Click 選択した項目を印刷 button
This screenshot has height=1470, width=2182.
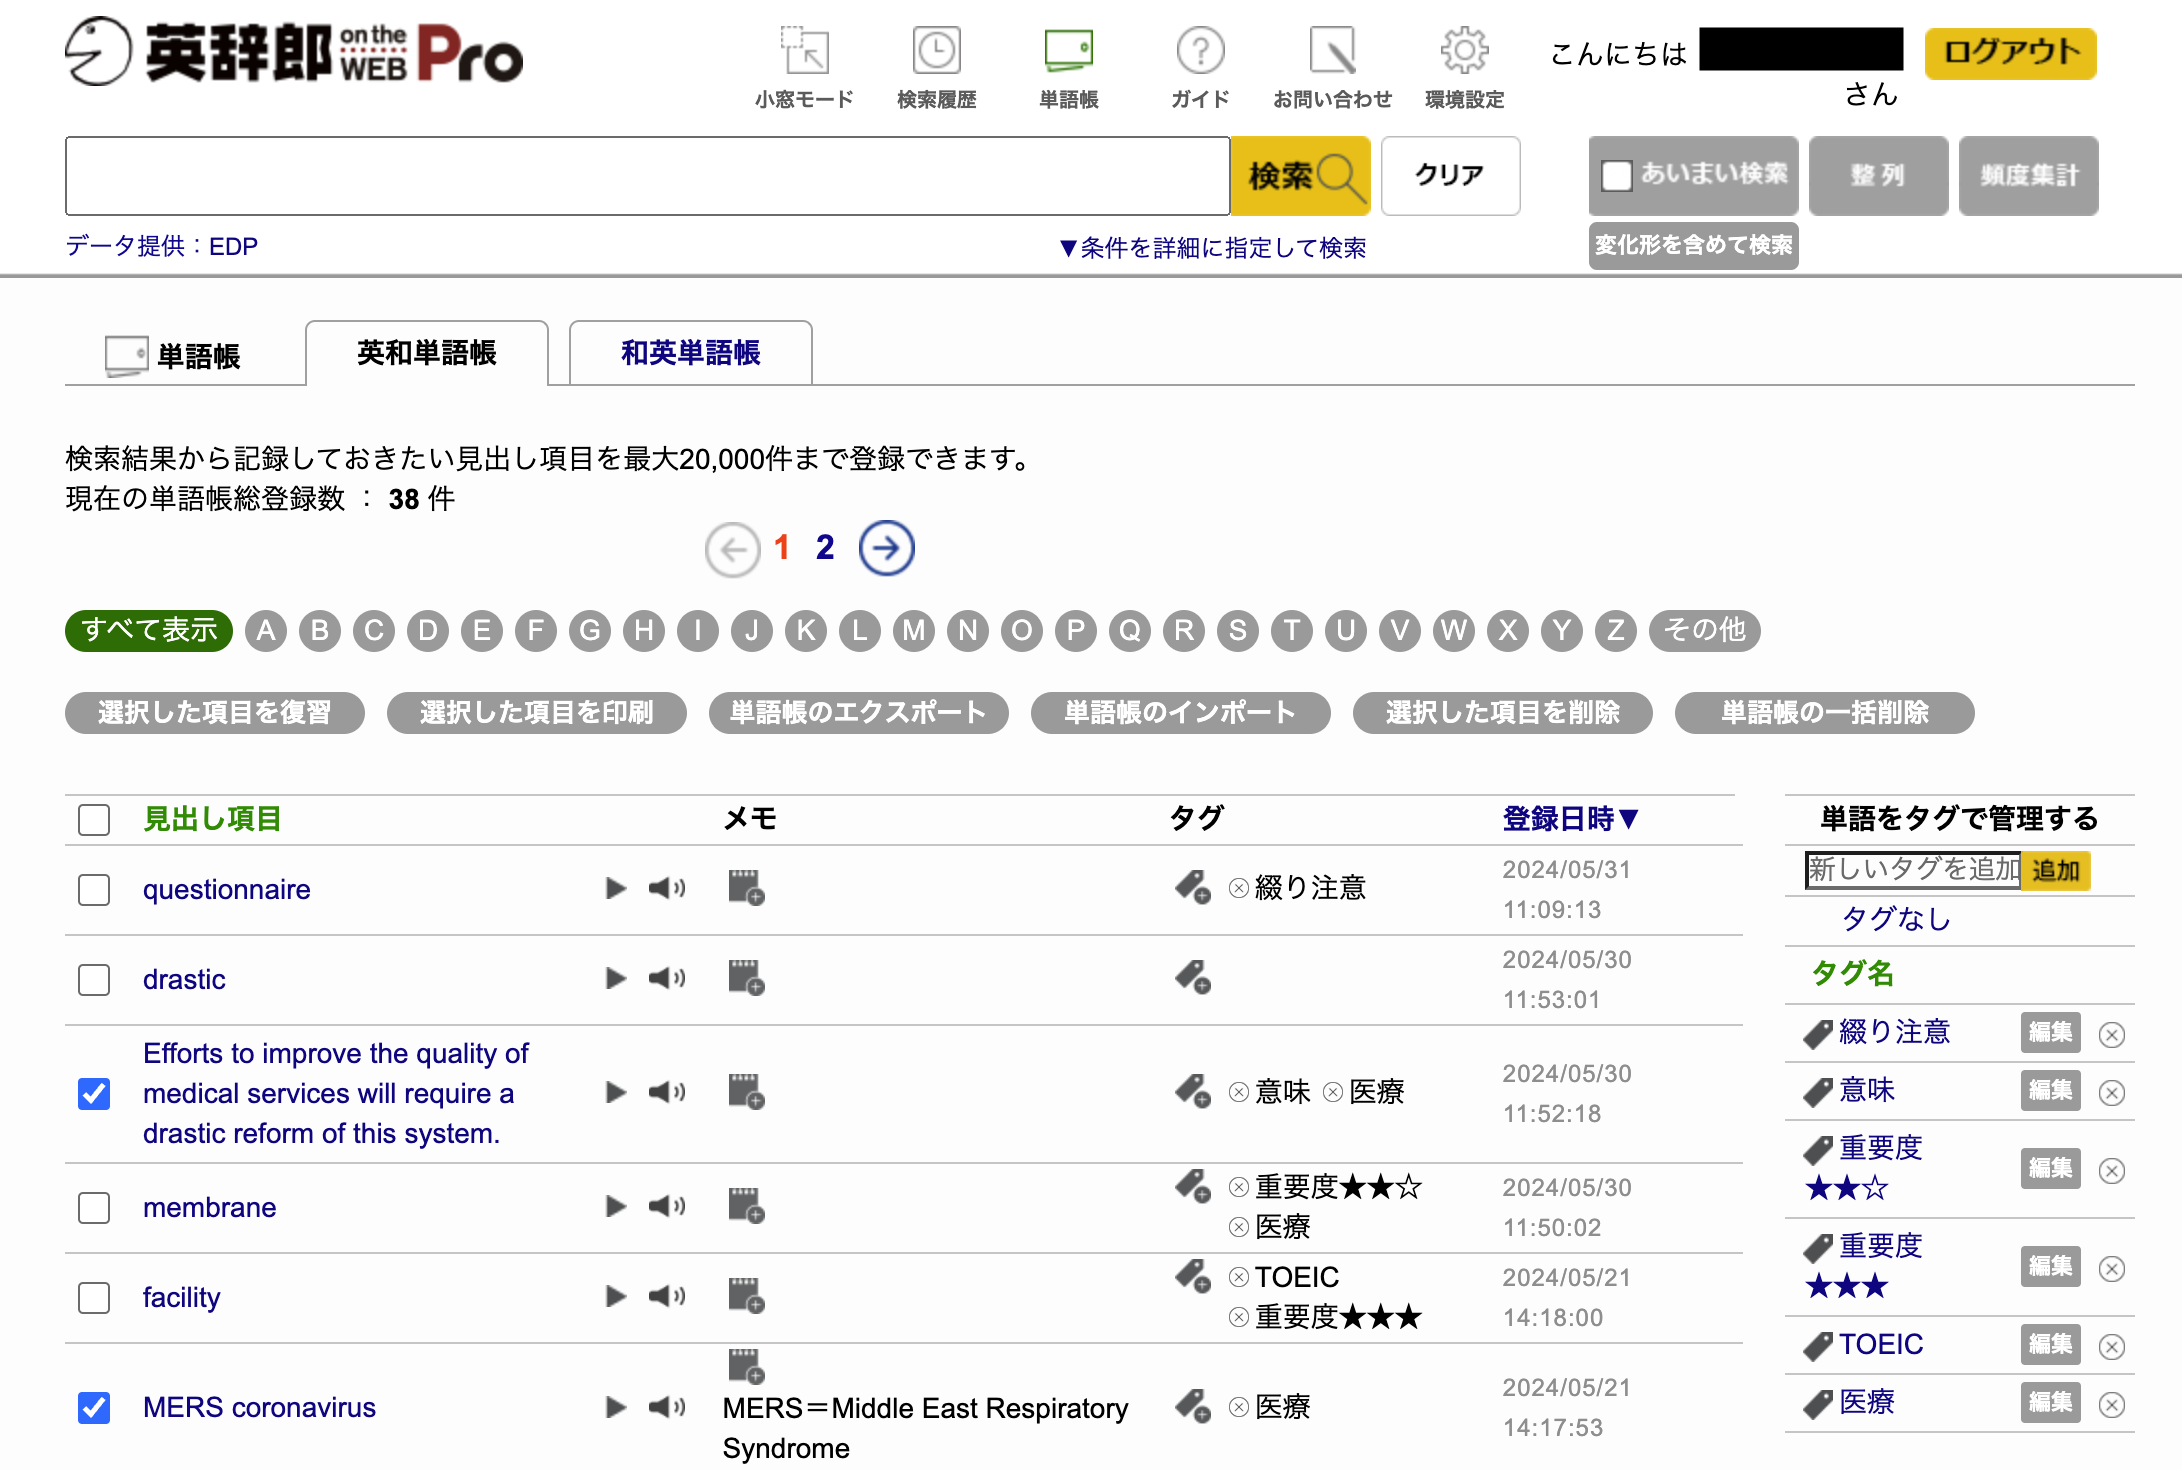click(536, 712)
